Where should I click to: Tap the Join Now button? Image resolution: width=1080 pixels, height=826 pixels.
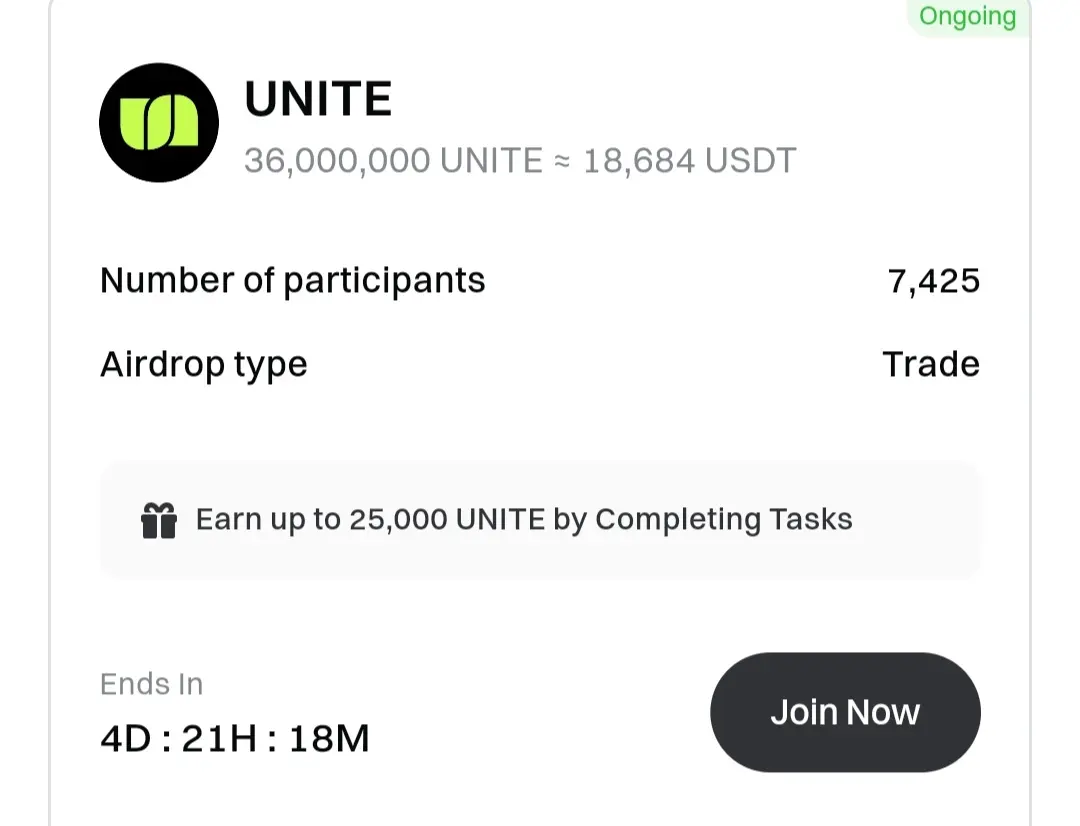845,712
